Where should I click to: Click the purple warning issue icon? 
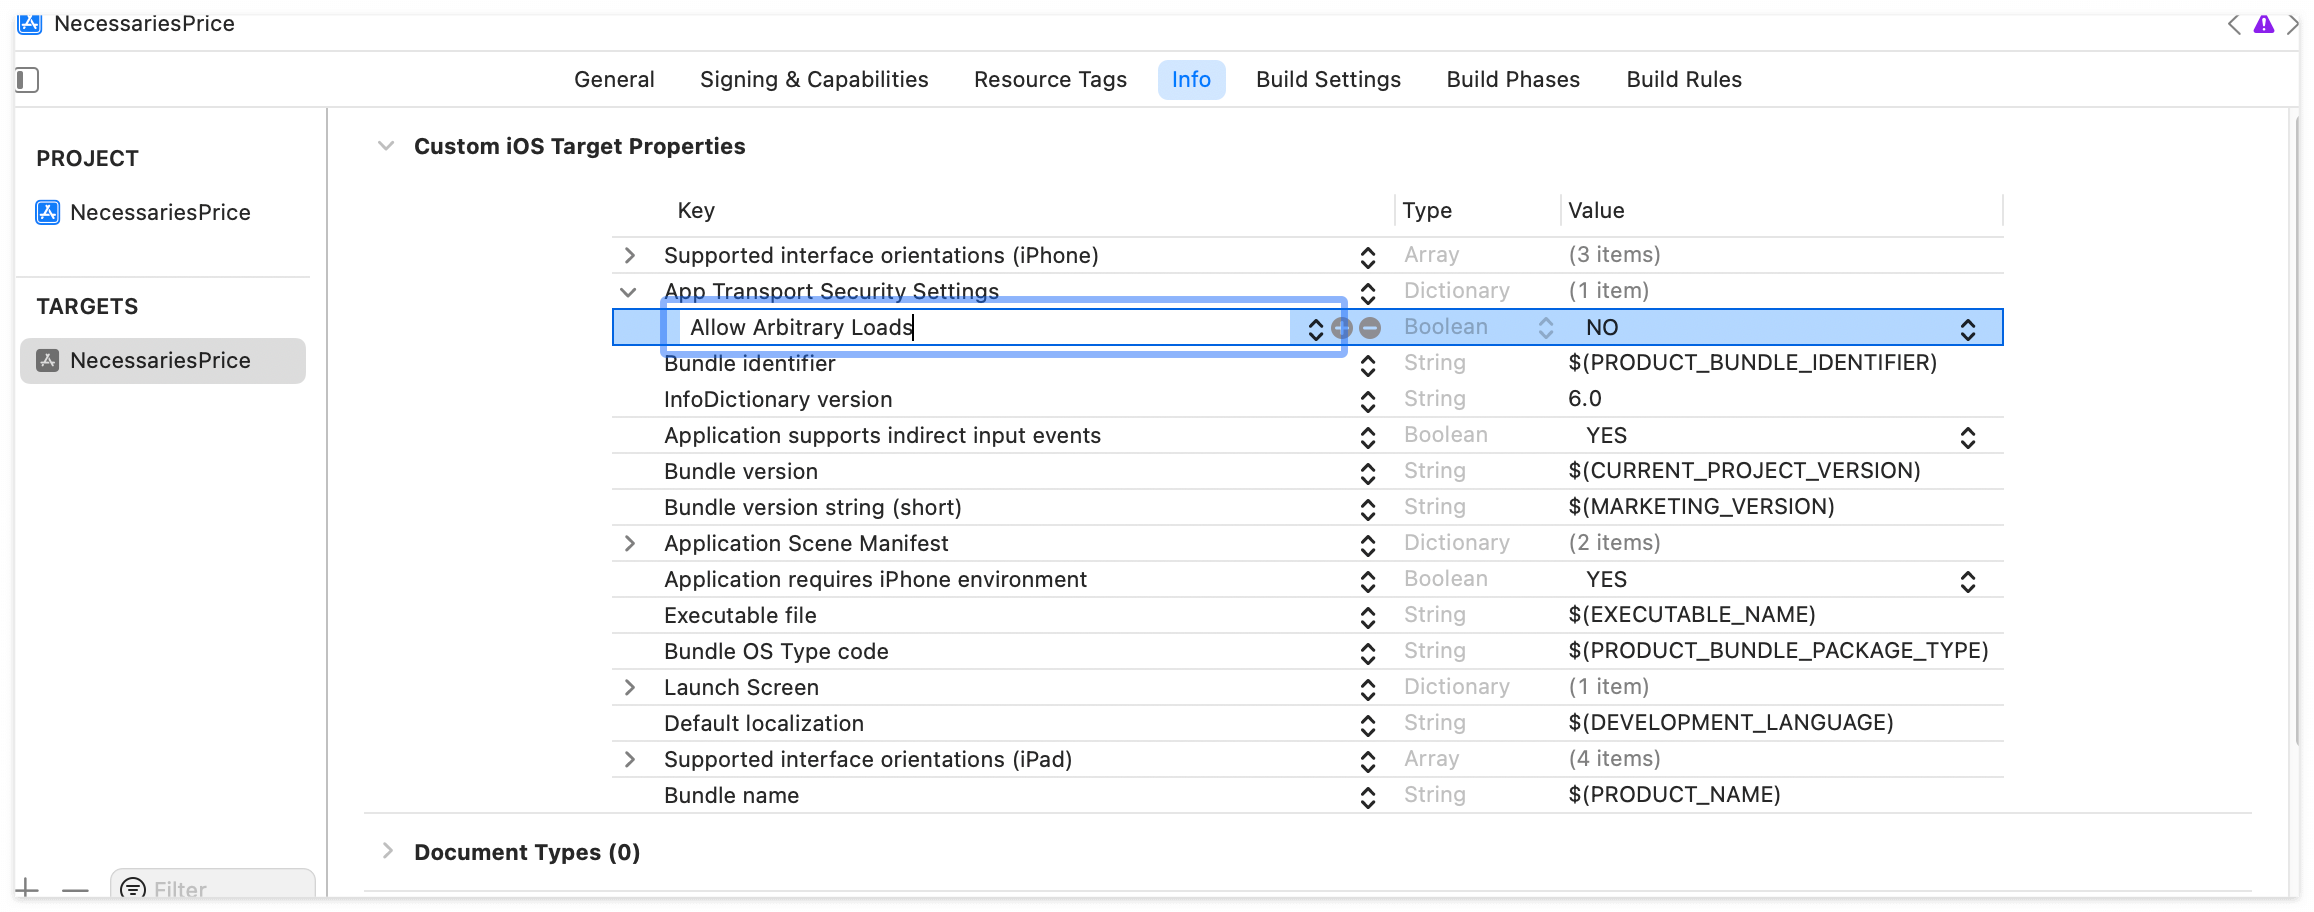pos(2264,25)
